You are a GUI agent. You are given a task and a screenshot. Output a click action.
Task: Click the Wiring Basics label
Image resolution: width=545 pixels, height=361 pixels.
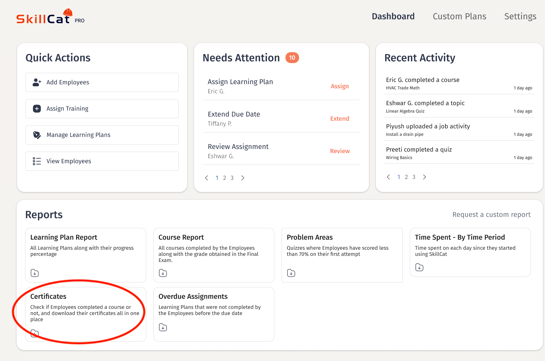[x=399, y=158]
